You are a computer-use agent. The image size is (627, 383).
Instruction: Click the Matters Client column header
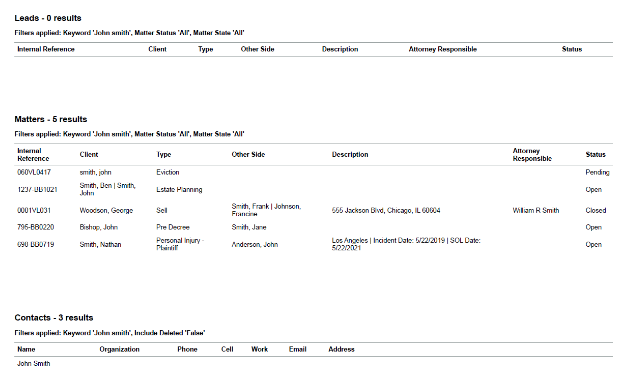click(x=89, y=154)
